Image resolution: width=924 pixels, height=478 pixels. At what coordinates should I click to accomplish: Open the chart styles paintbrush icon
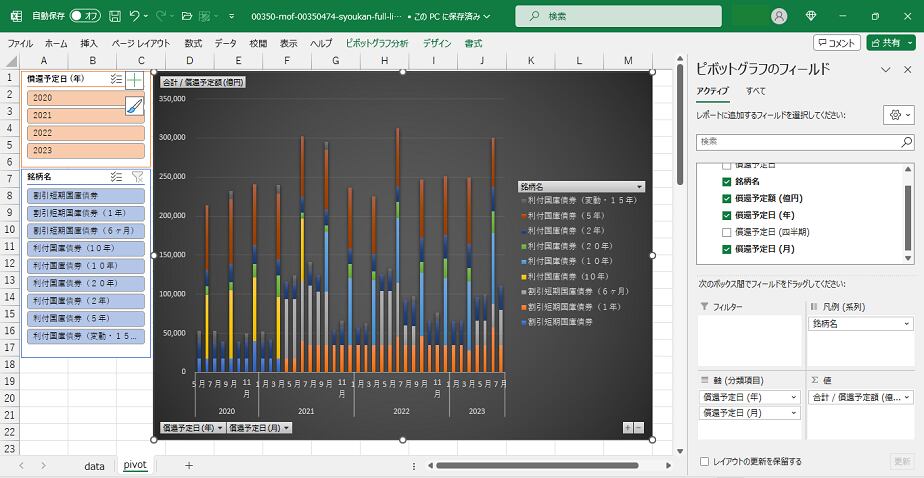[x=135, y=104]
